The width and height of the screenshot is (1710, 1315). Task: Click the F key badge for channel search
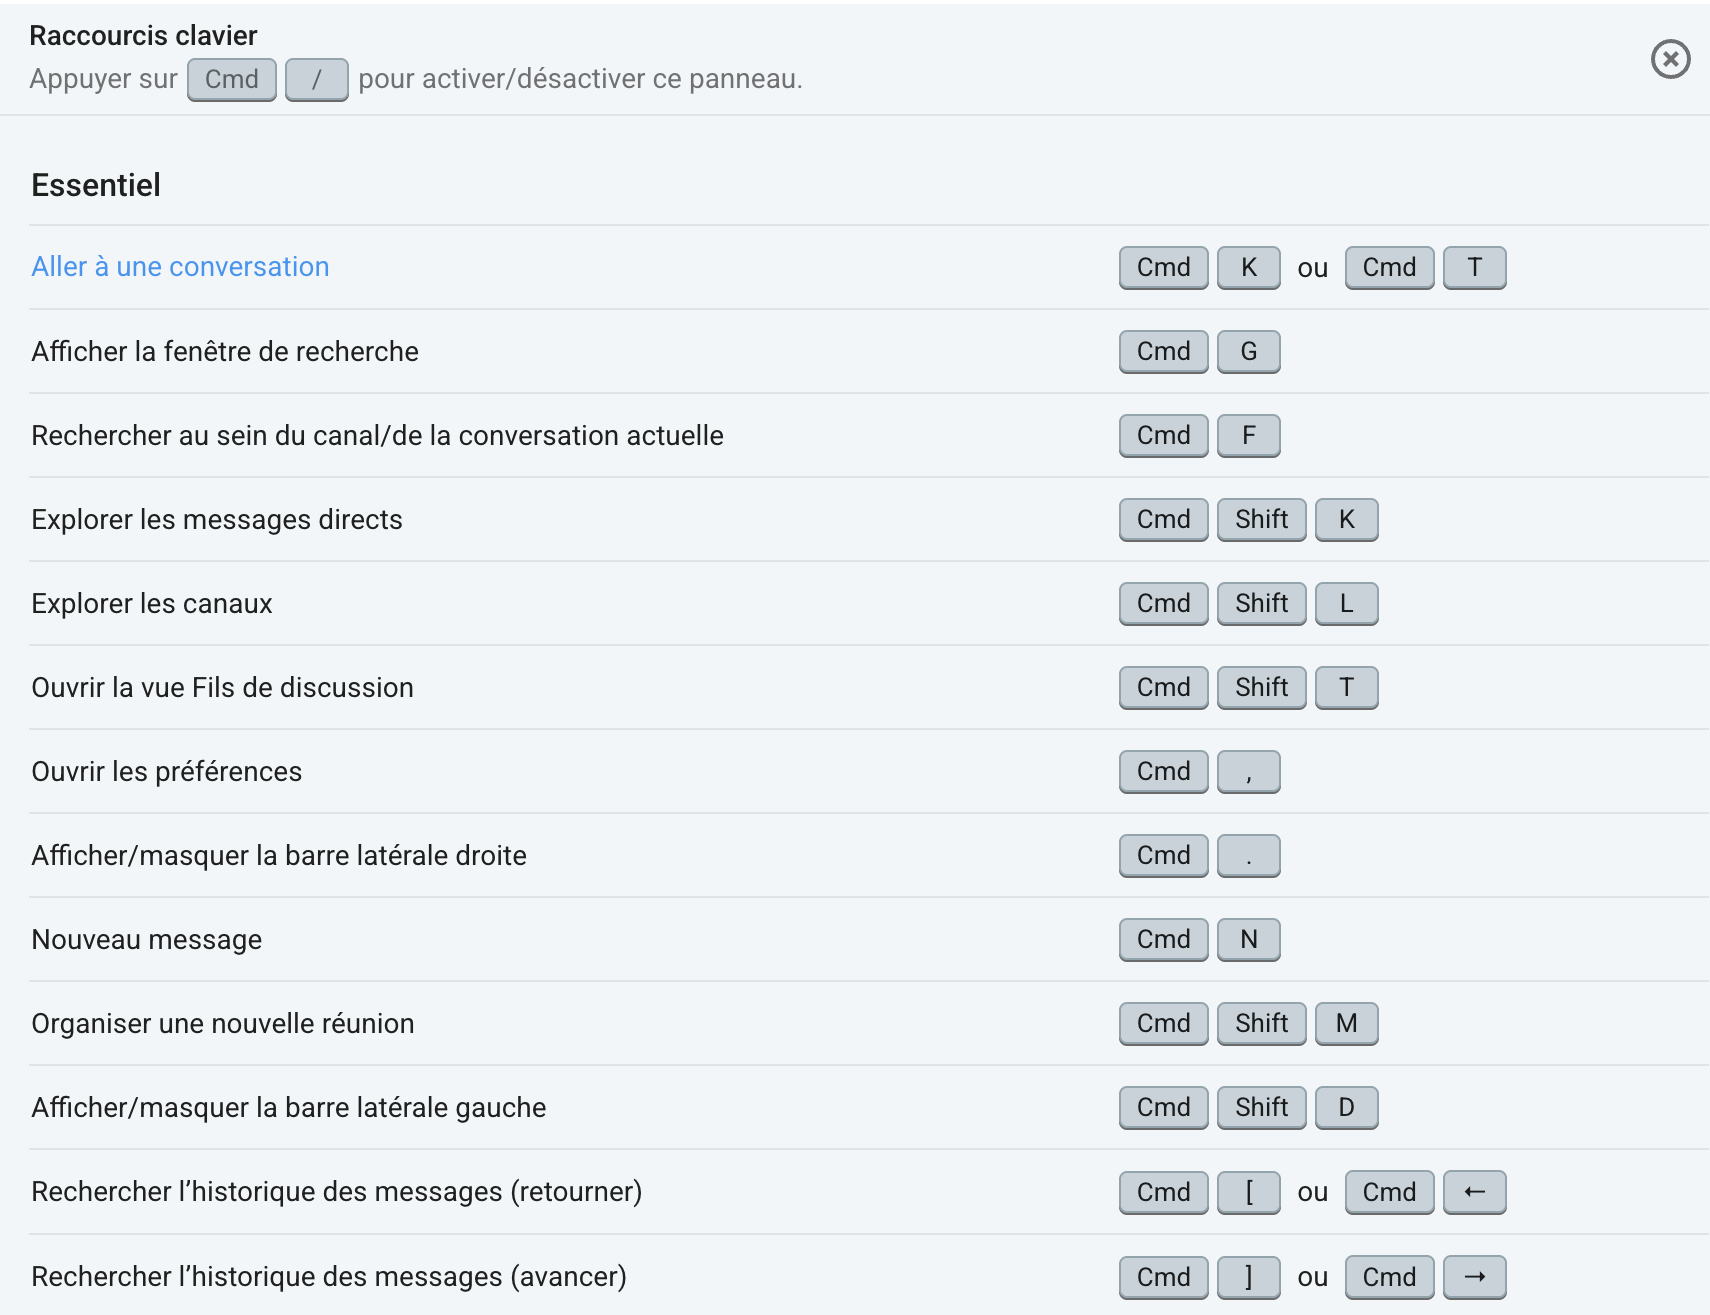(x=1248, y=435)
